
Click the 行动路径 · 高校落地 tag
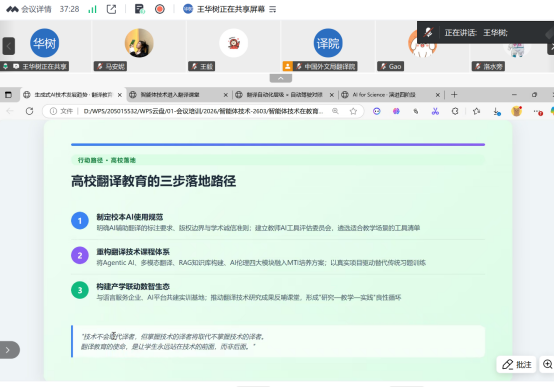tap(107, 160)
